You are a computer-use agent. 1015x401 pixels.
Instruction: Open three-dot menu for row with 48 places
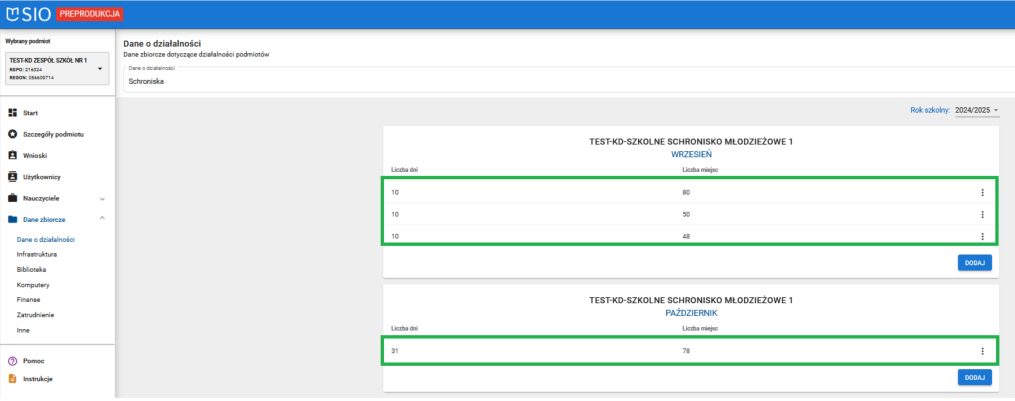pos(983,236)
